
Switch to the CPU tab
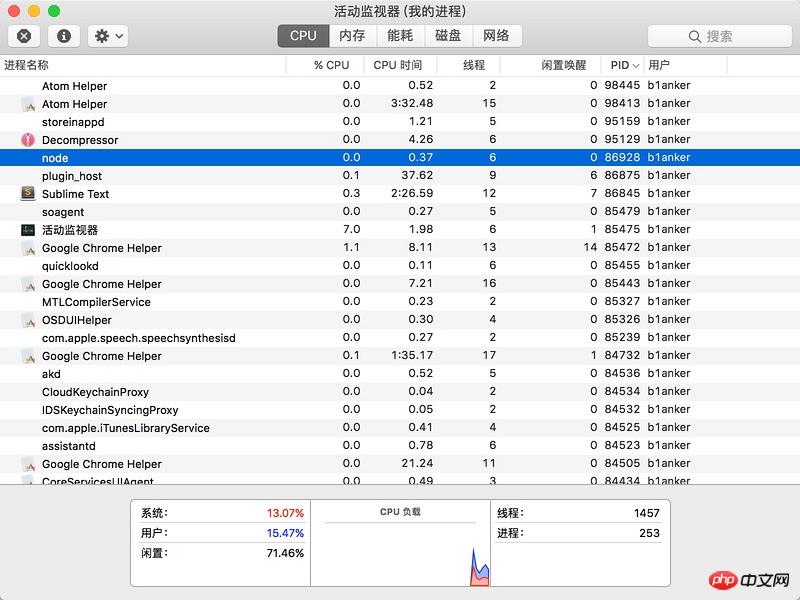(303, 36)
